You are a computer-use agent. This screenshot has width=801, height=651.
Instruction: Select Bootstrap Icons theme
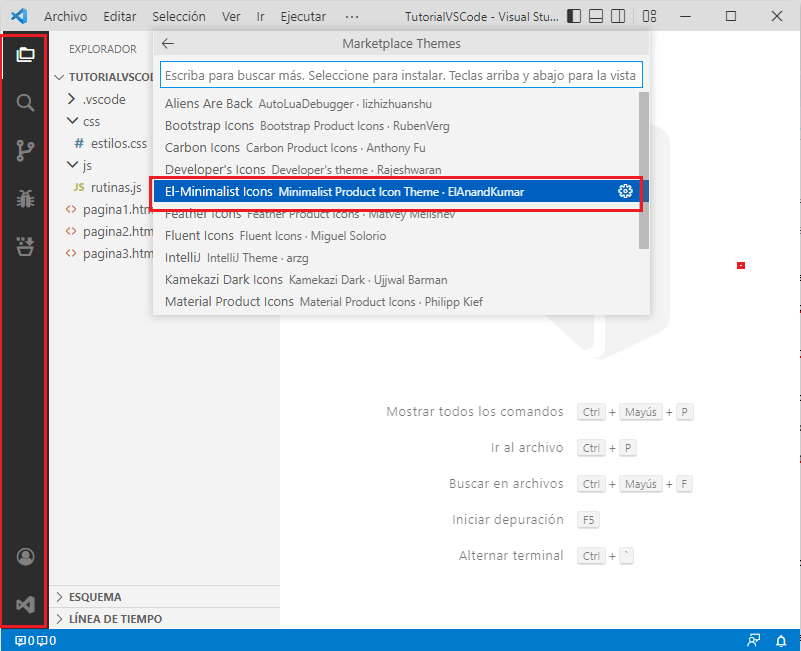click(x=396, y=126)
